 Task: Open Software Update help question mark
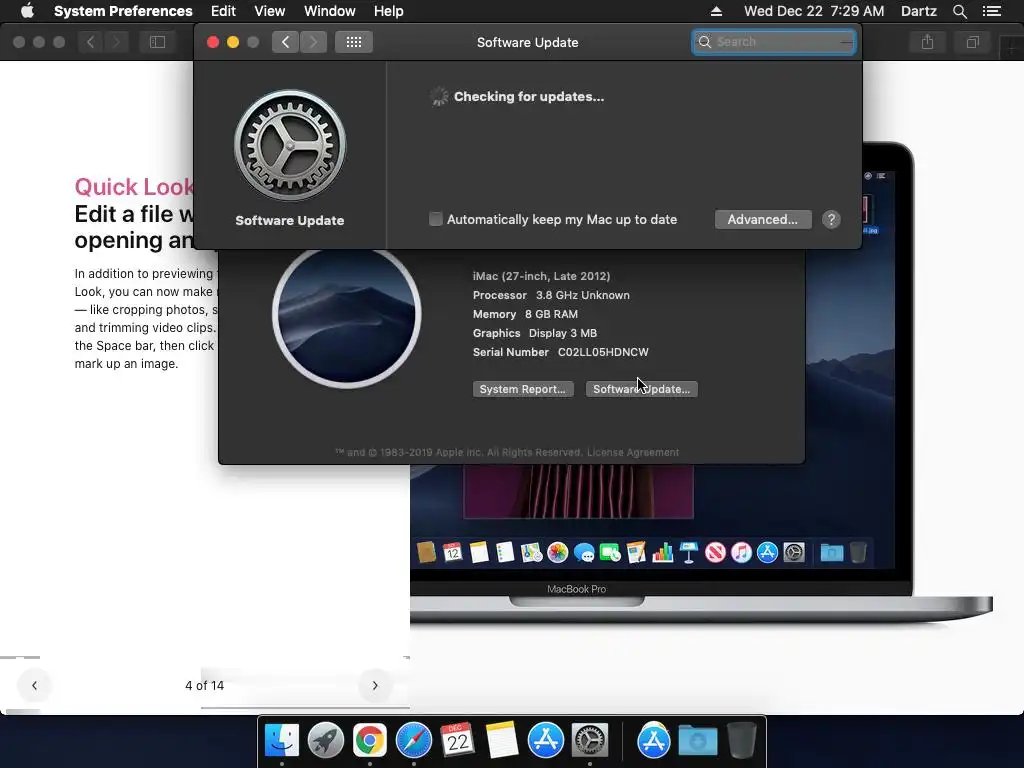tap(831, 219)
